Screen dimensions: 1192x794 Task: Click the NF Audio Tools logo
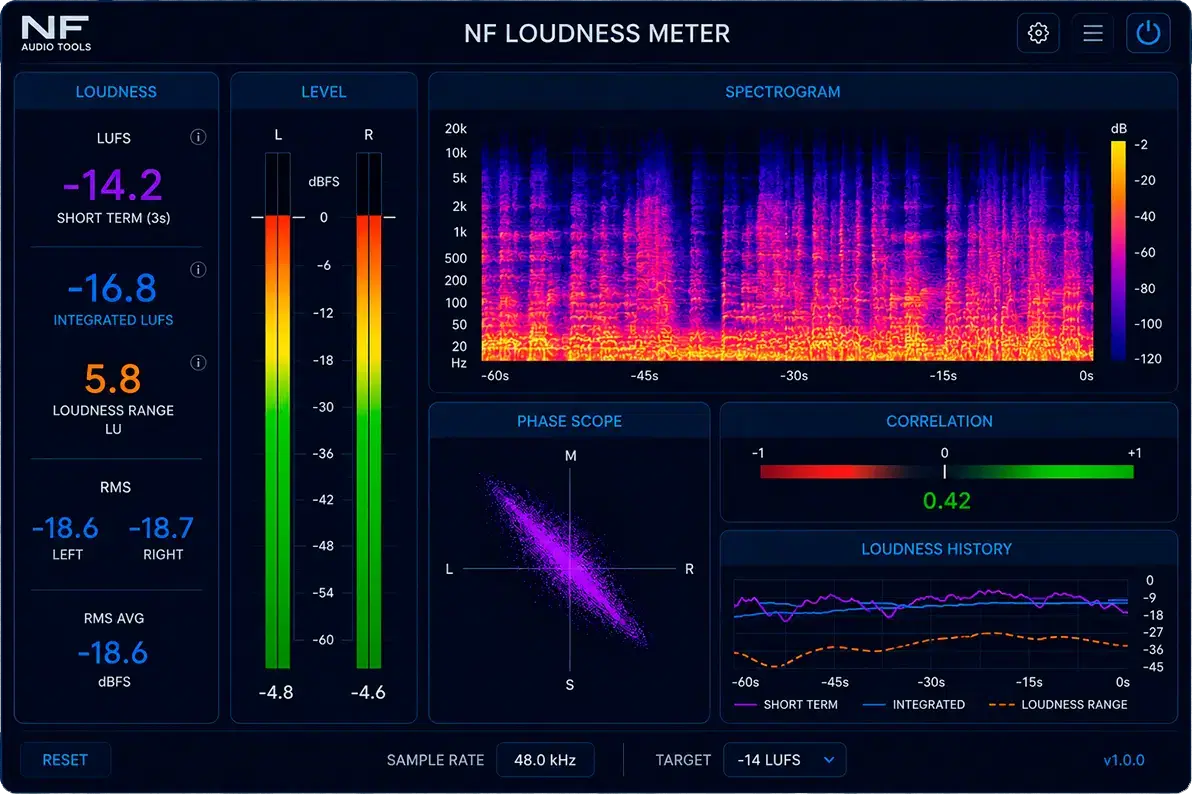tap(56, 34)
